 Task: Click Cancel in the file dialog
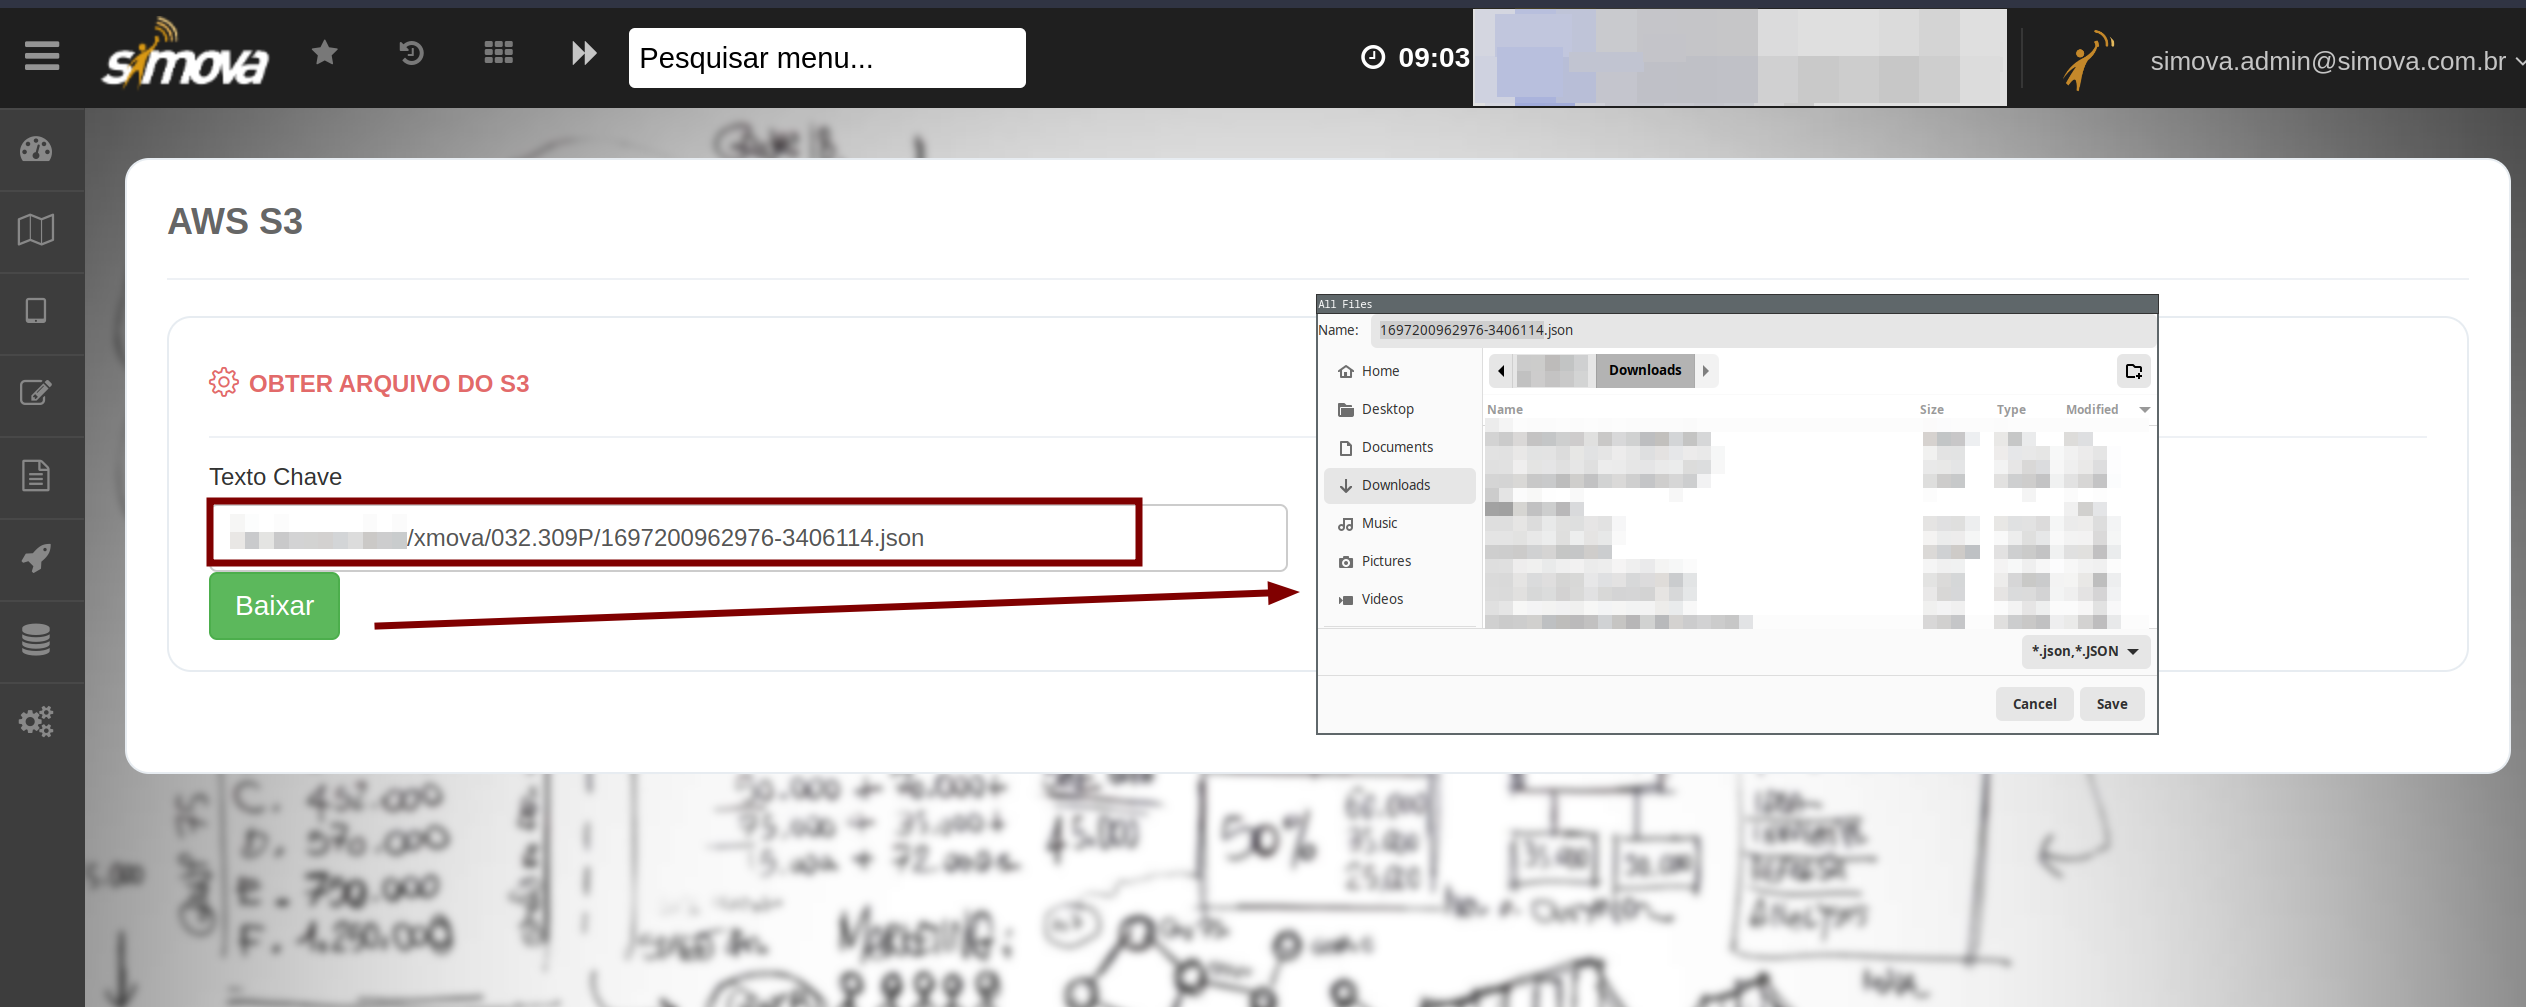(x=2034, y=704)
